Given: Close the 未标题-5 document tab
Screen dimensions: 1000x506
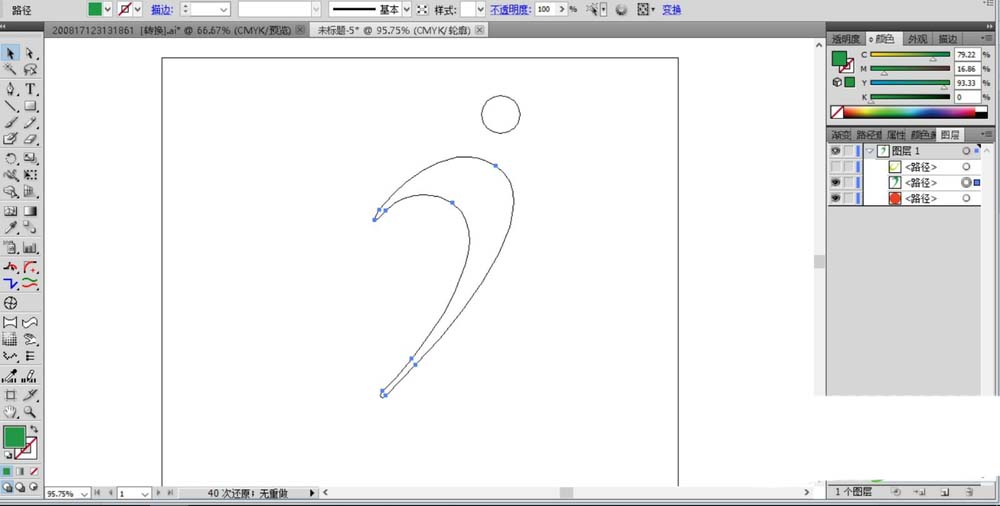Looking at the screenshot, I should 480,30.
